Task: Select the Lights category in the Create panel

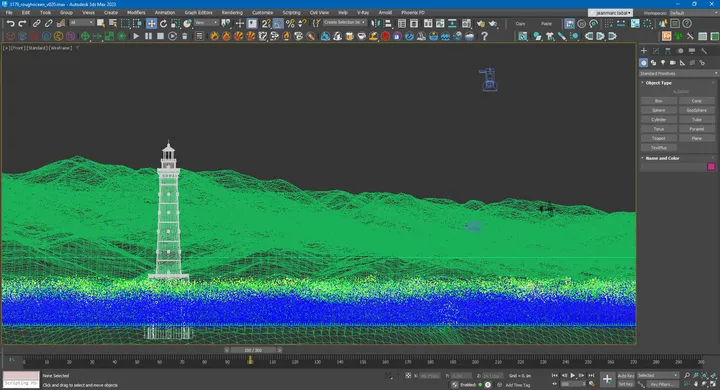Action: pyautogui.click(x=663, y=62)
